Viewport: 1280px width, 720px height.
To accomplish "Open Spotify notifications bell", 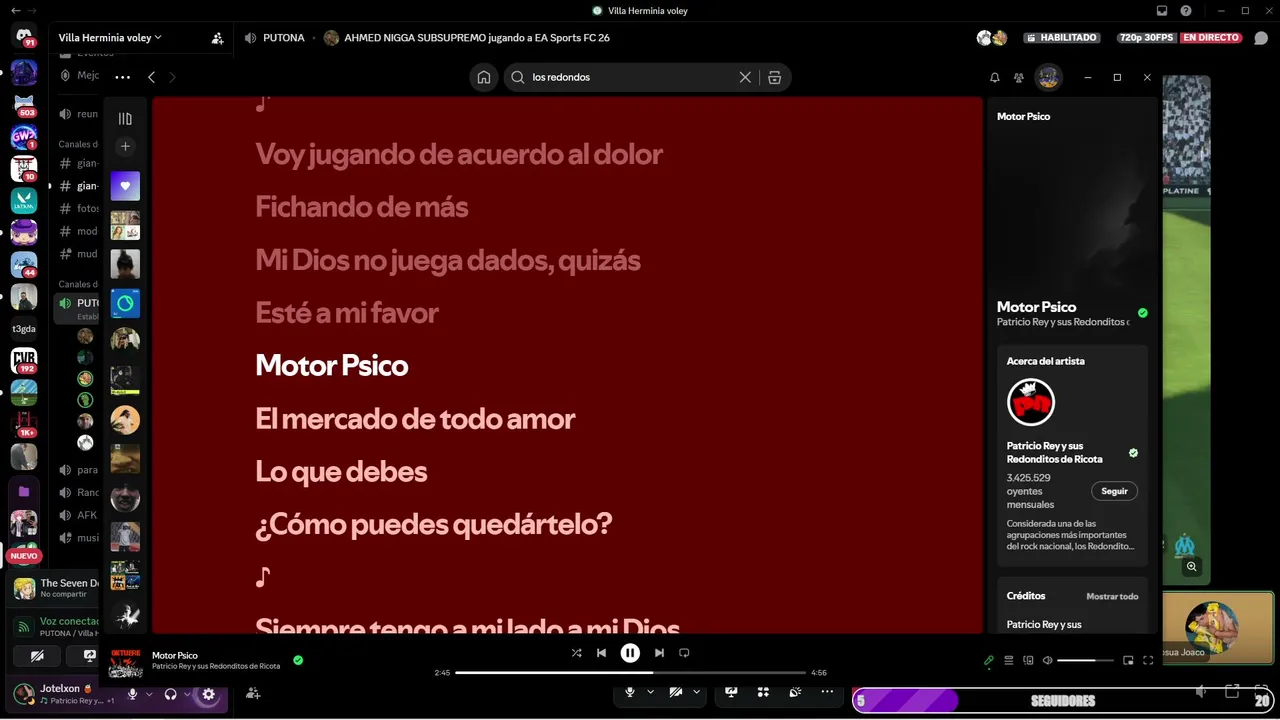I will (x=995, y=77).
